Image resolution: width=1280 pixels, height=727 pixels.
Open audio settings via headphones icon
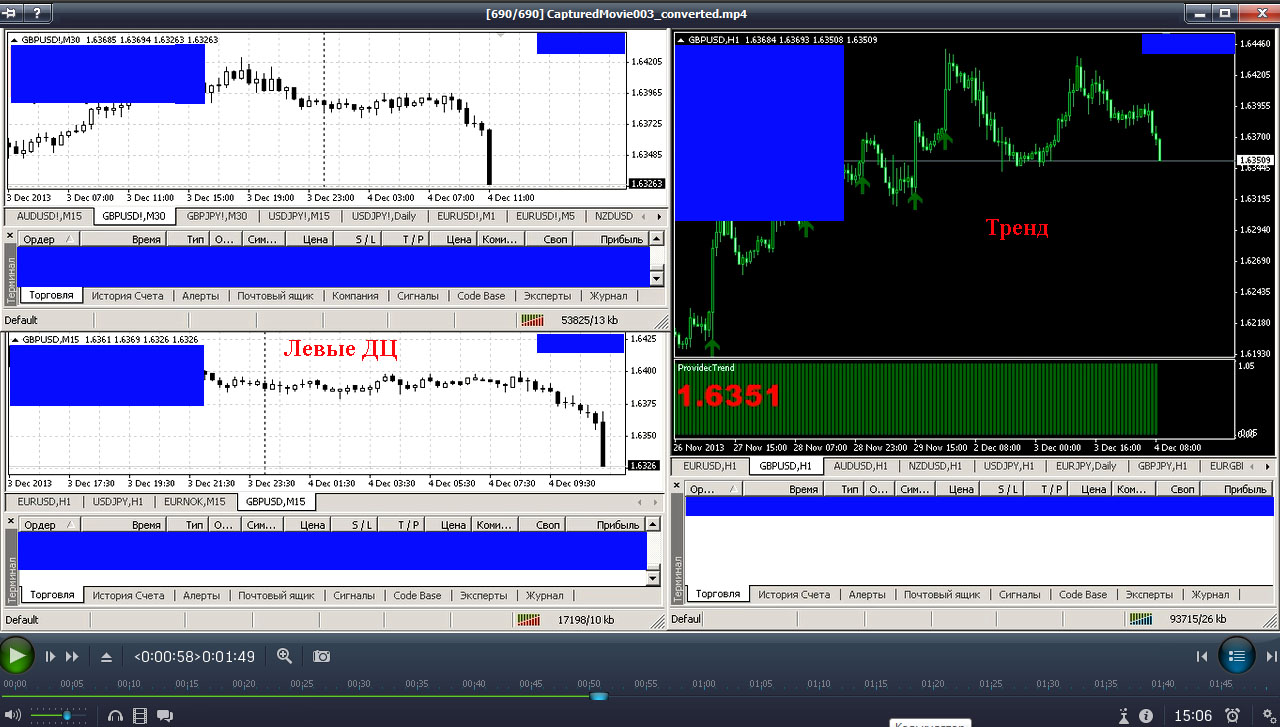(115, 716)
